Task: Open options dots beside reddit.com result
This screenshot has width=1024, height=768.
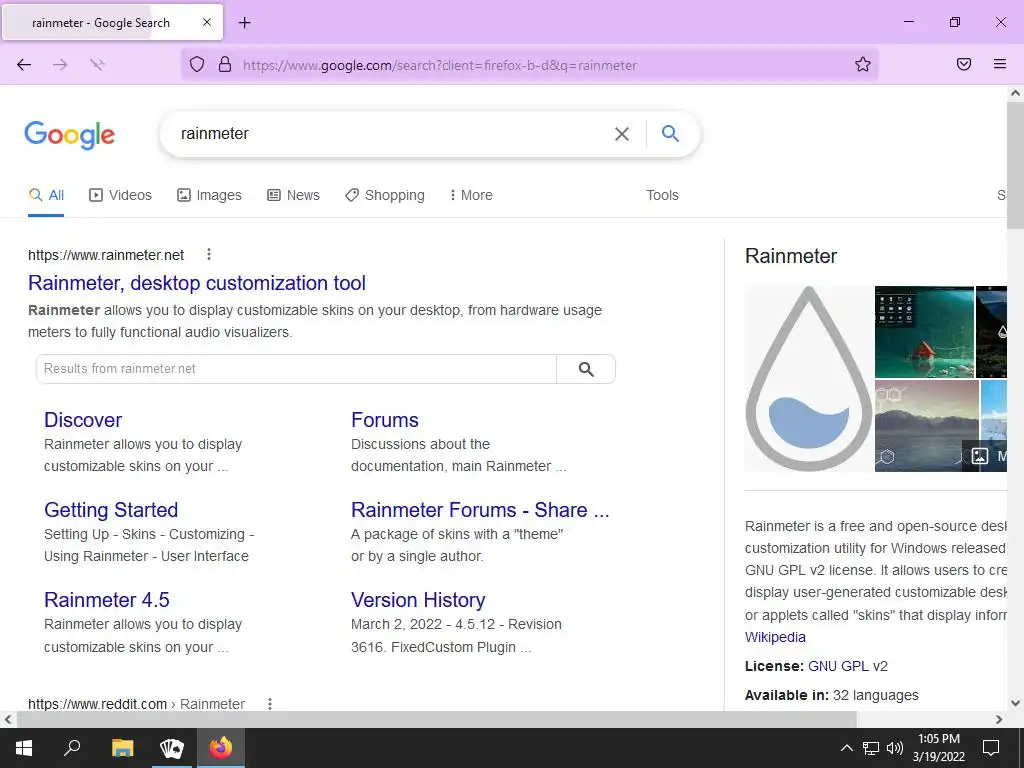Action: click(x=270, y=703)
